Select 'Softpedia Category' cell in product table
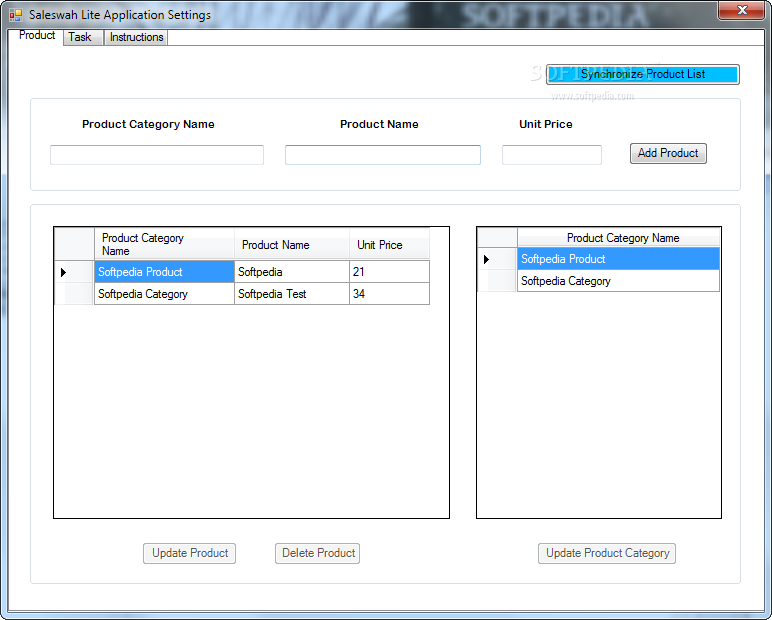 [x=164, y=294]
